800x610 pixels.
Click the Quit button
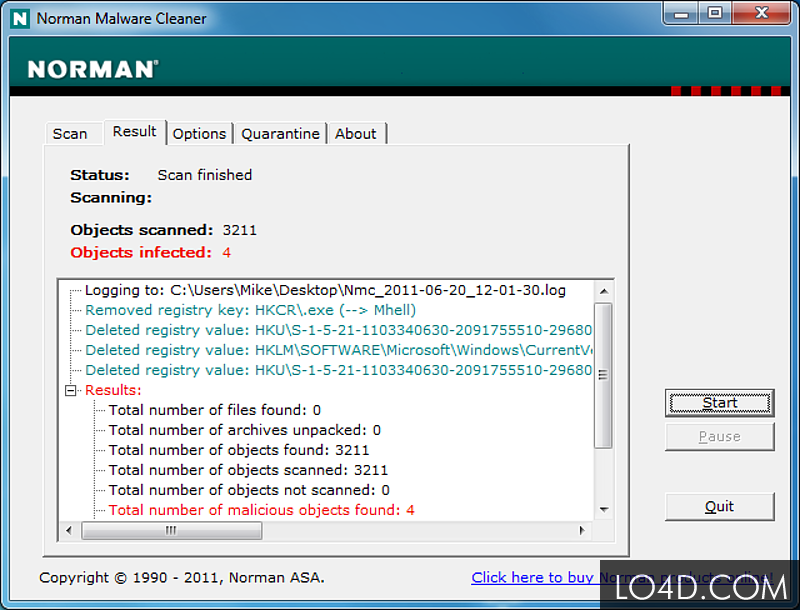click(719, 506)
